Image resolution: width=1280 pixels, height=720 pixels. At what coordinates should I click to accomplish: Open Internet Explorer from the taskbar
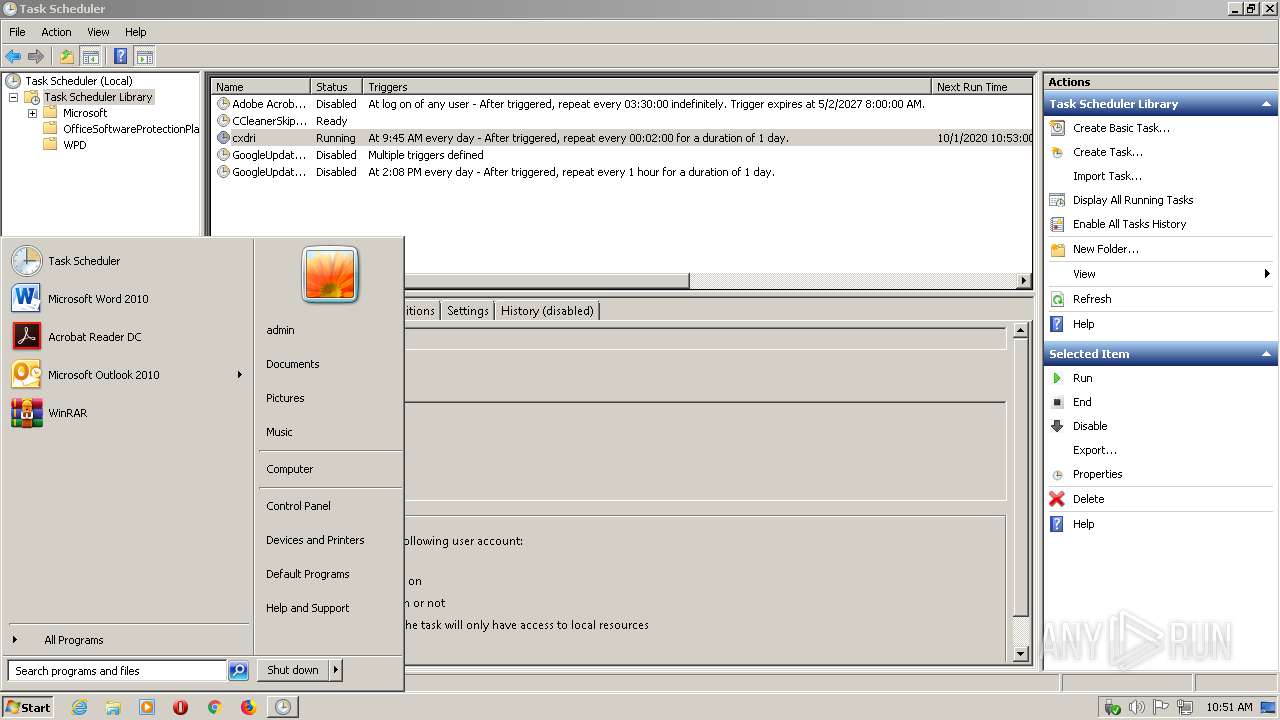[79, 707]
